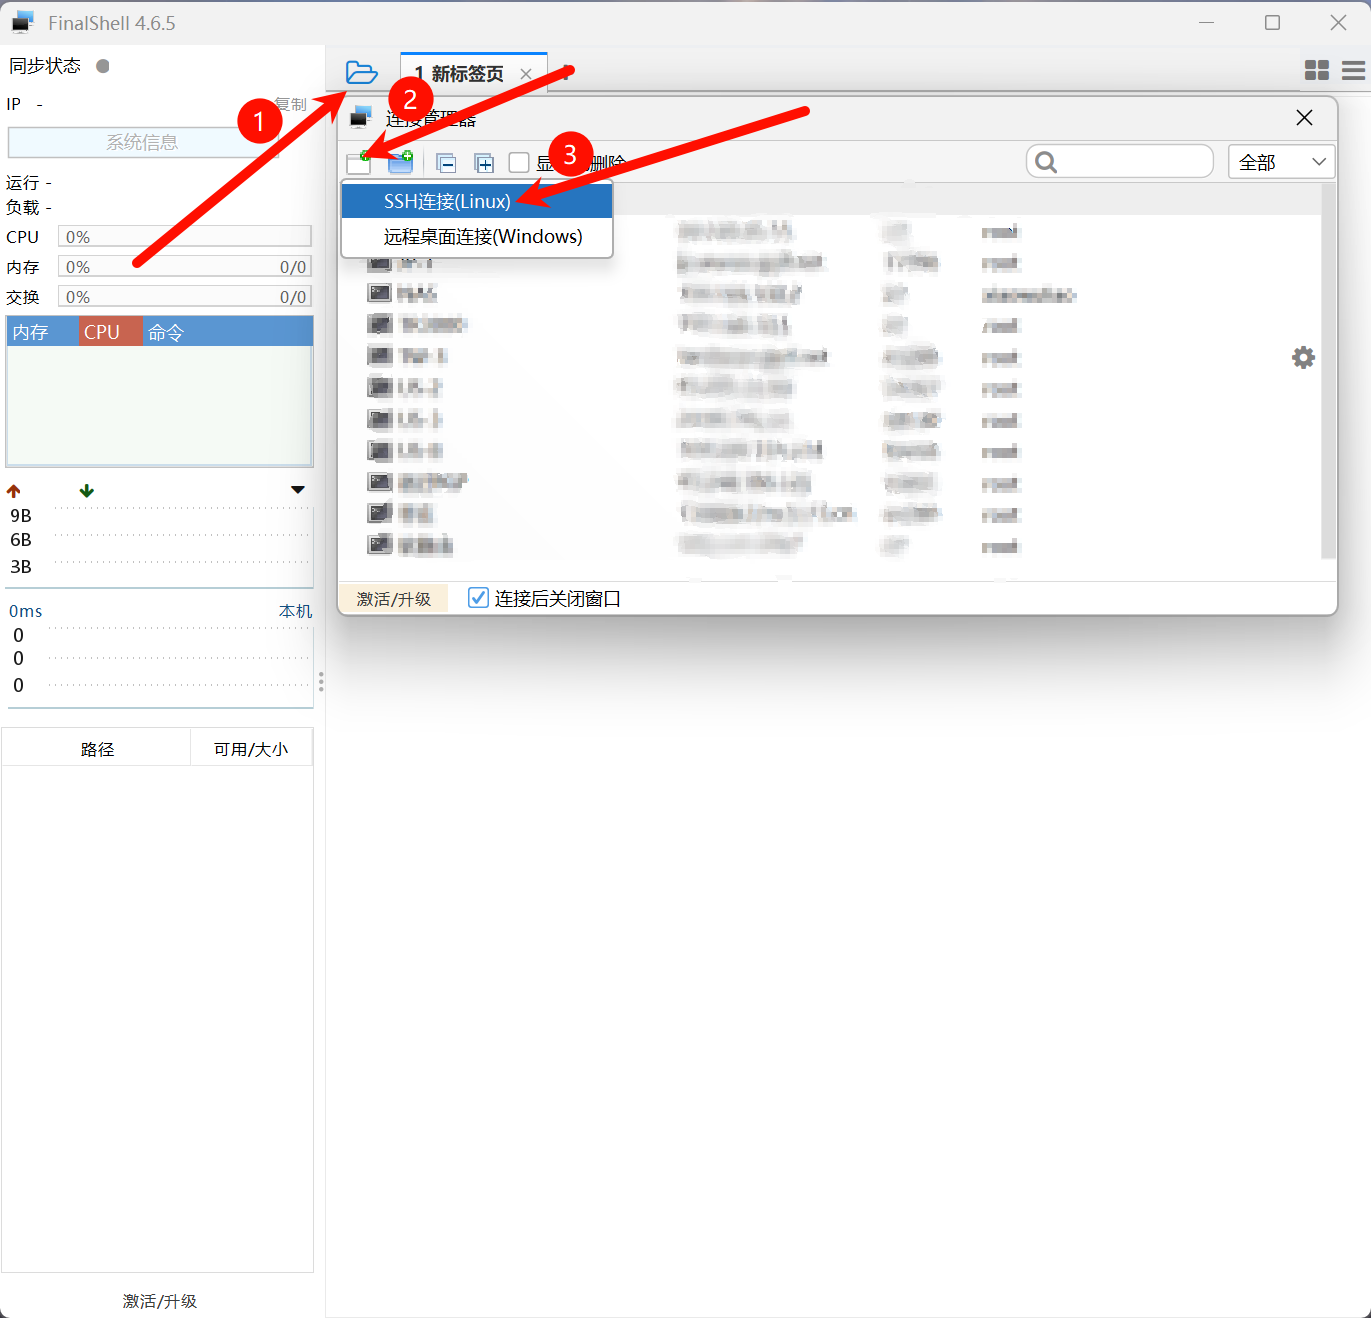
Task: Click the 0ms latency text
Action: pos(26,611)
